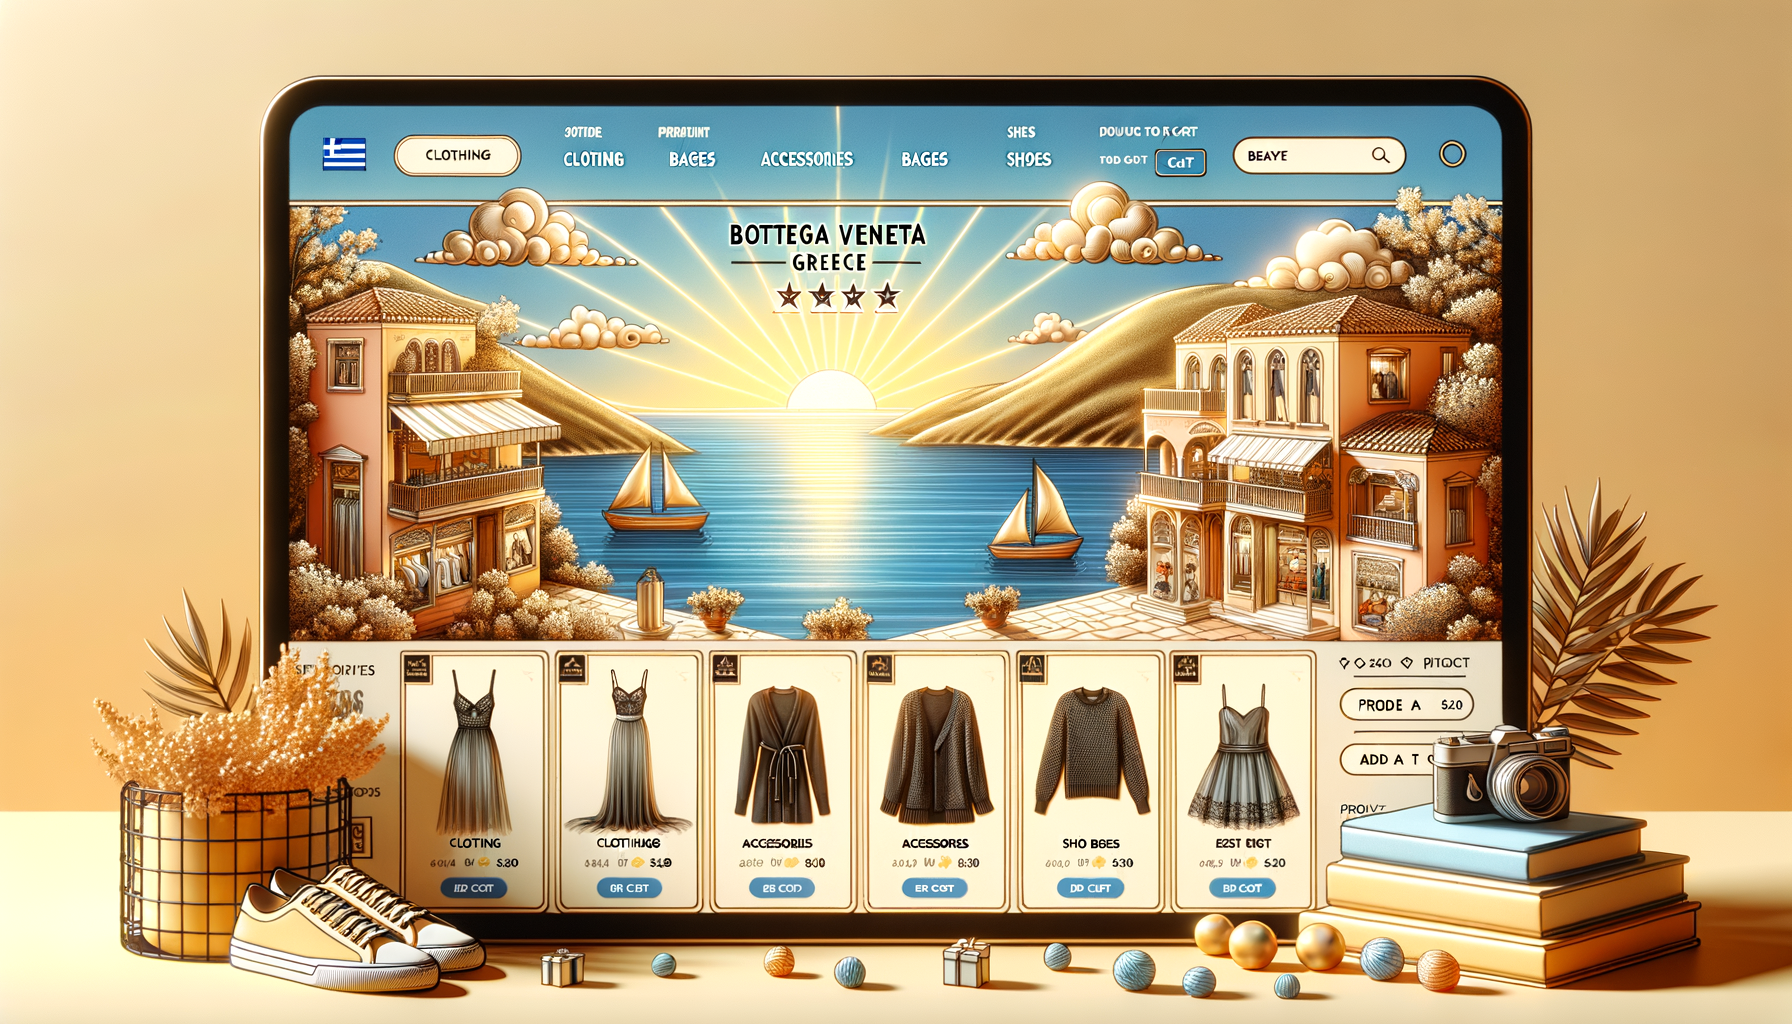Click the SHO BGES product label
The image size is (1792, 1024).
pyautogui.click(x=1091, y=843)
